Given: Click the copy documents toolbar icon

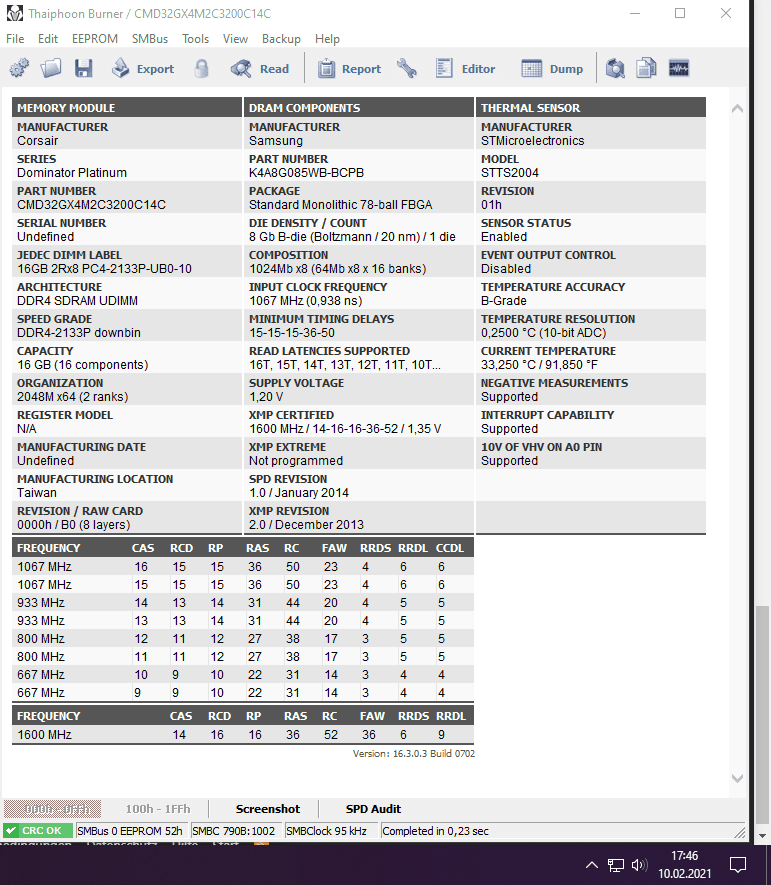Looking at the screenshot, I should click(x=646, y=69).
